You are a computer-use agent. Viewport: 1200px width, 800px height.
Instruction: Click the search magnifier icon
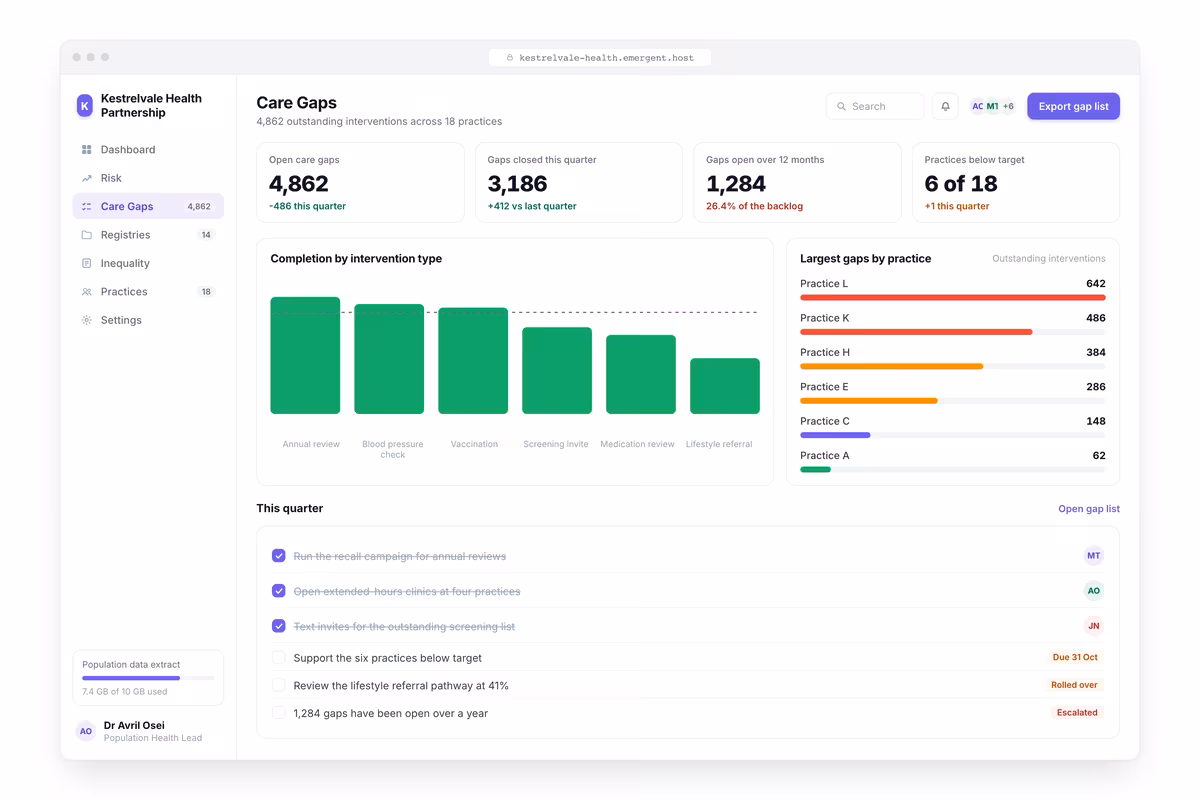click(x=842, y=106)
